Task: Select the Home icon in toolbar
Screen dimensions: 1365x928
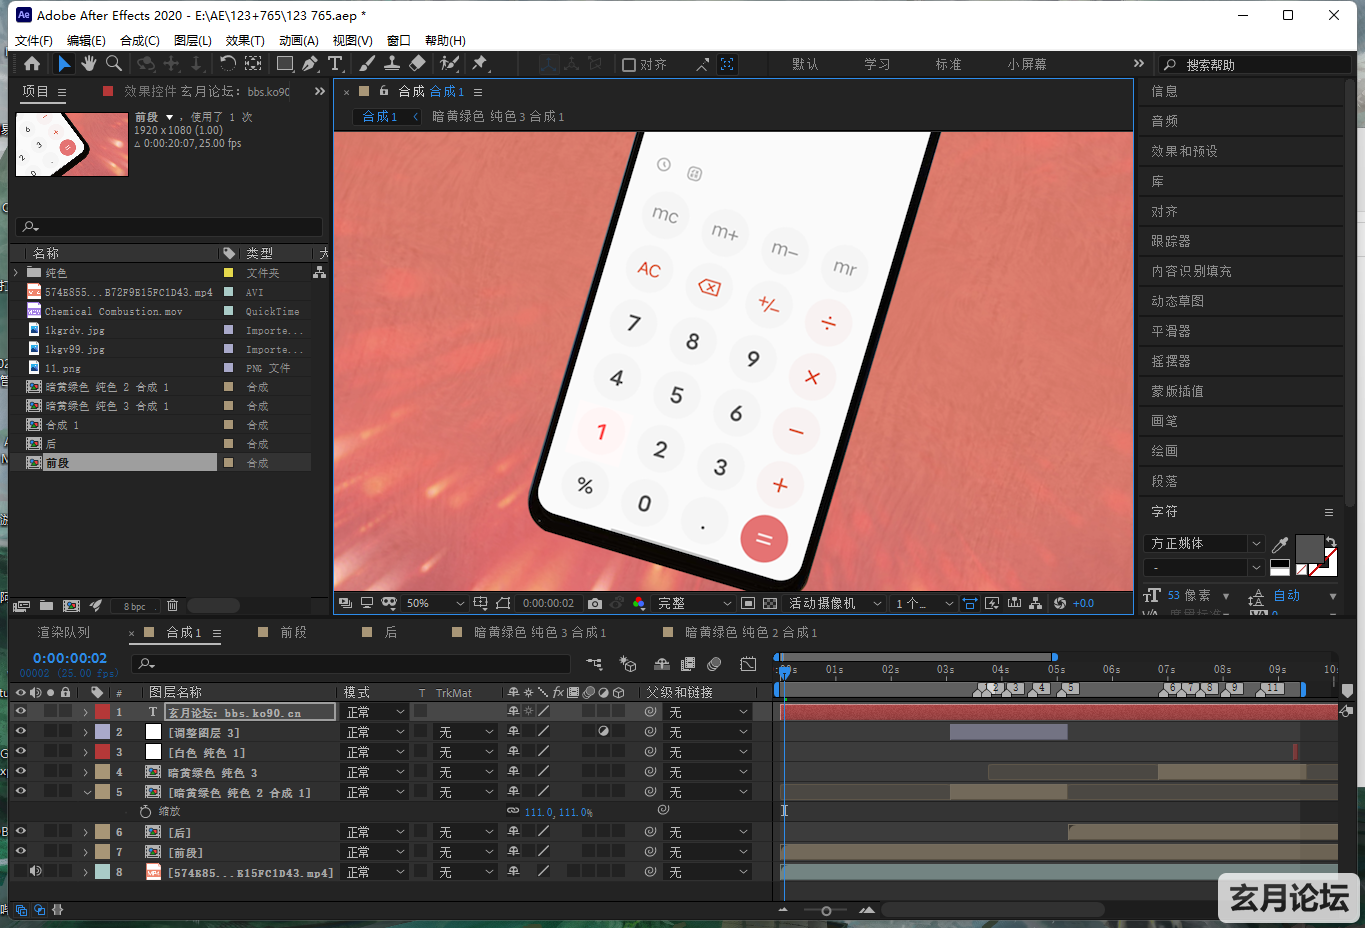Action: (32, 64)
